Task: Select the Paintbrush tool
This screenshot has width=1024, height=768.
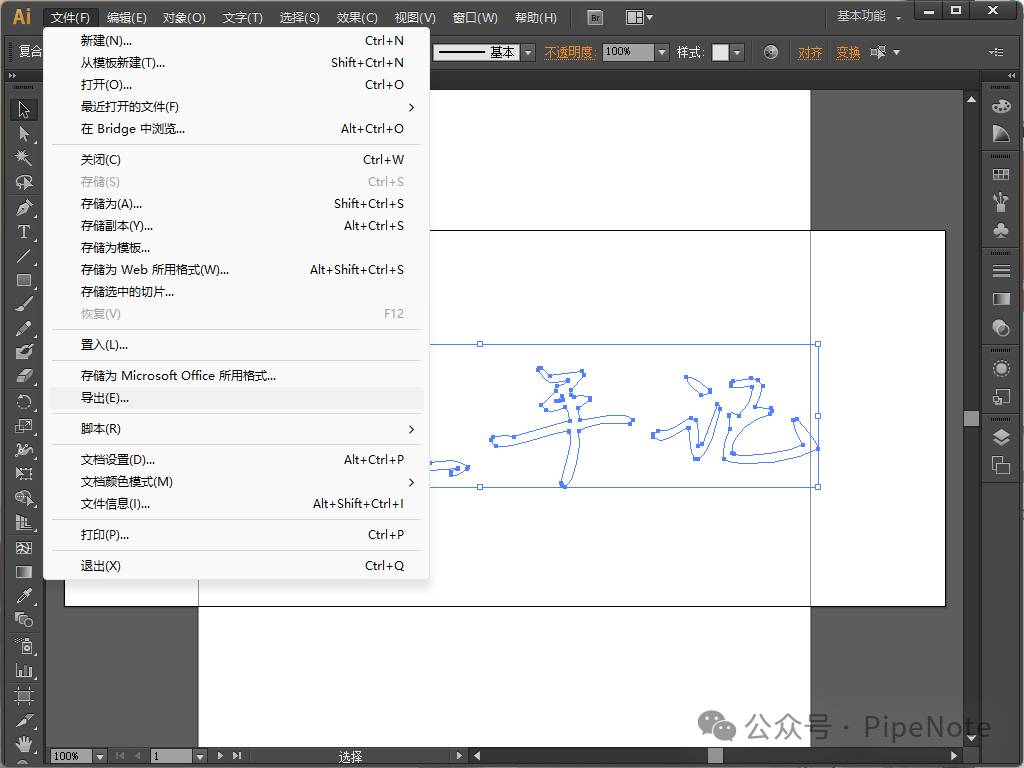Action: [x=24, y=304]
